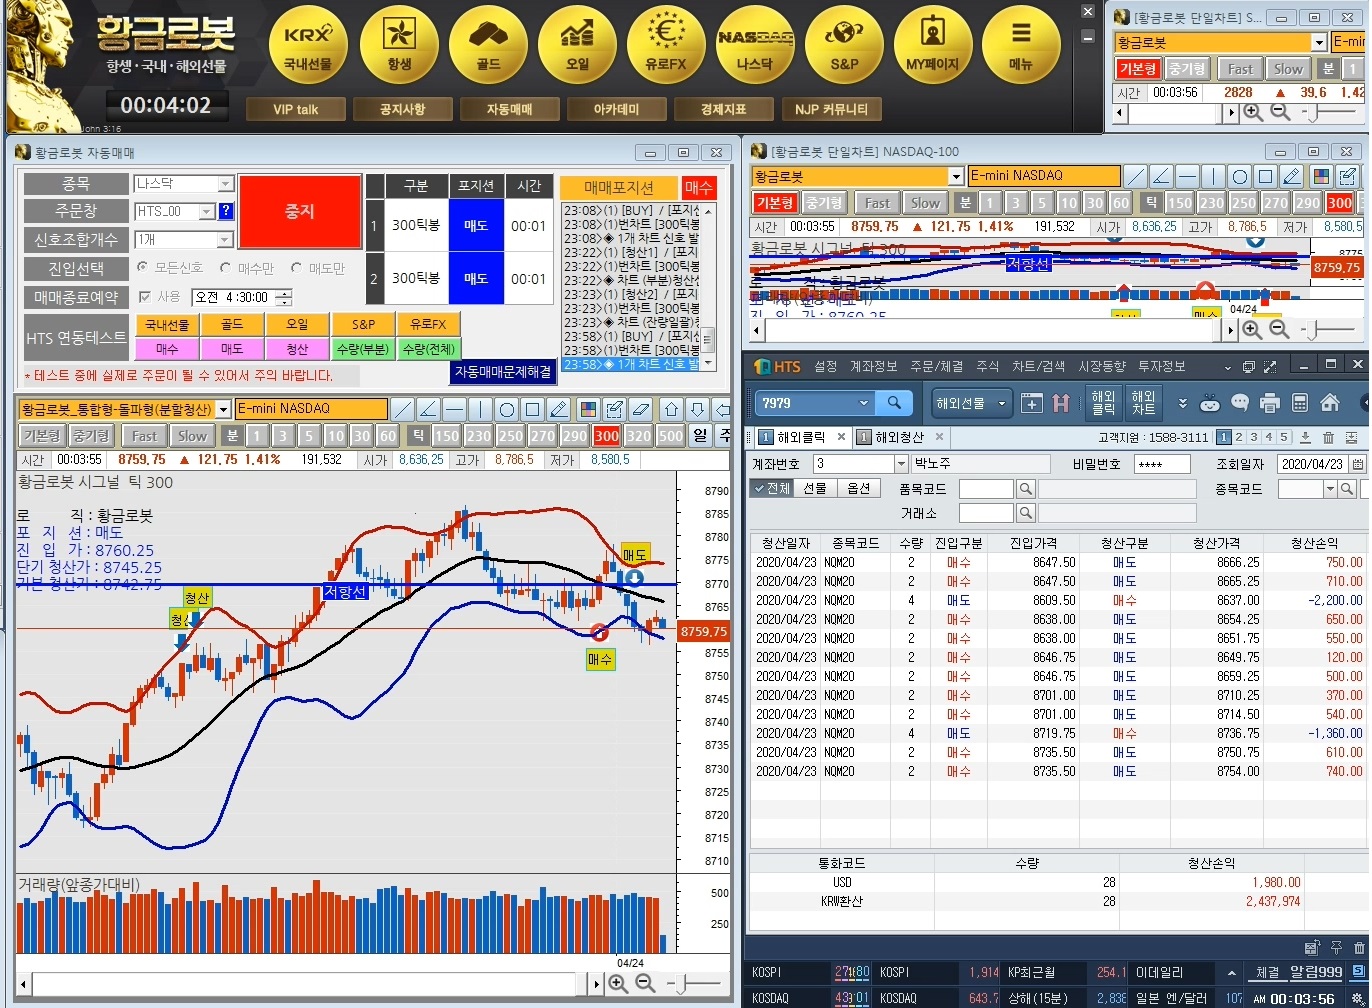Expand the 신호조합개수 1개 dropdown
This screenshot has height=1008, width=1372.
(x=226, y=240)
